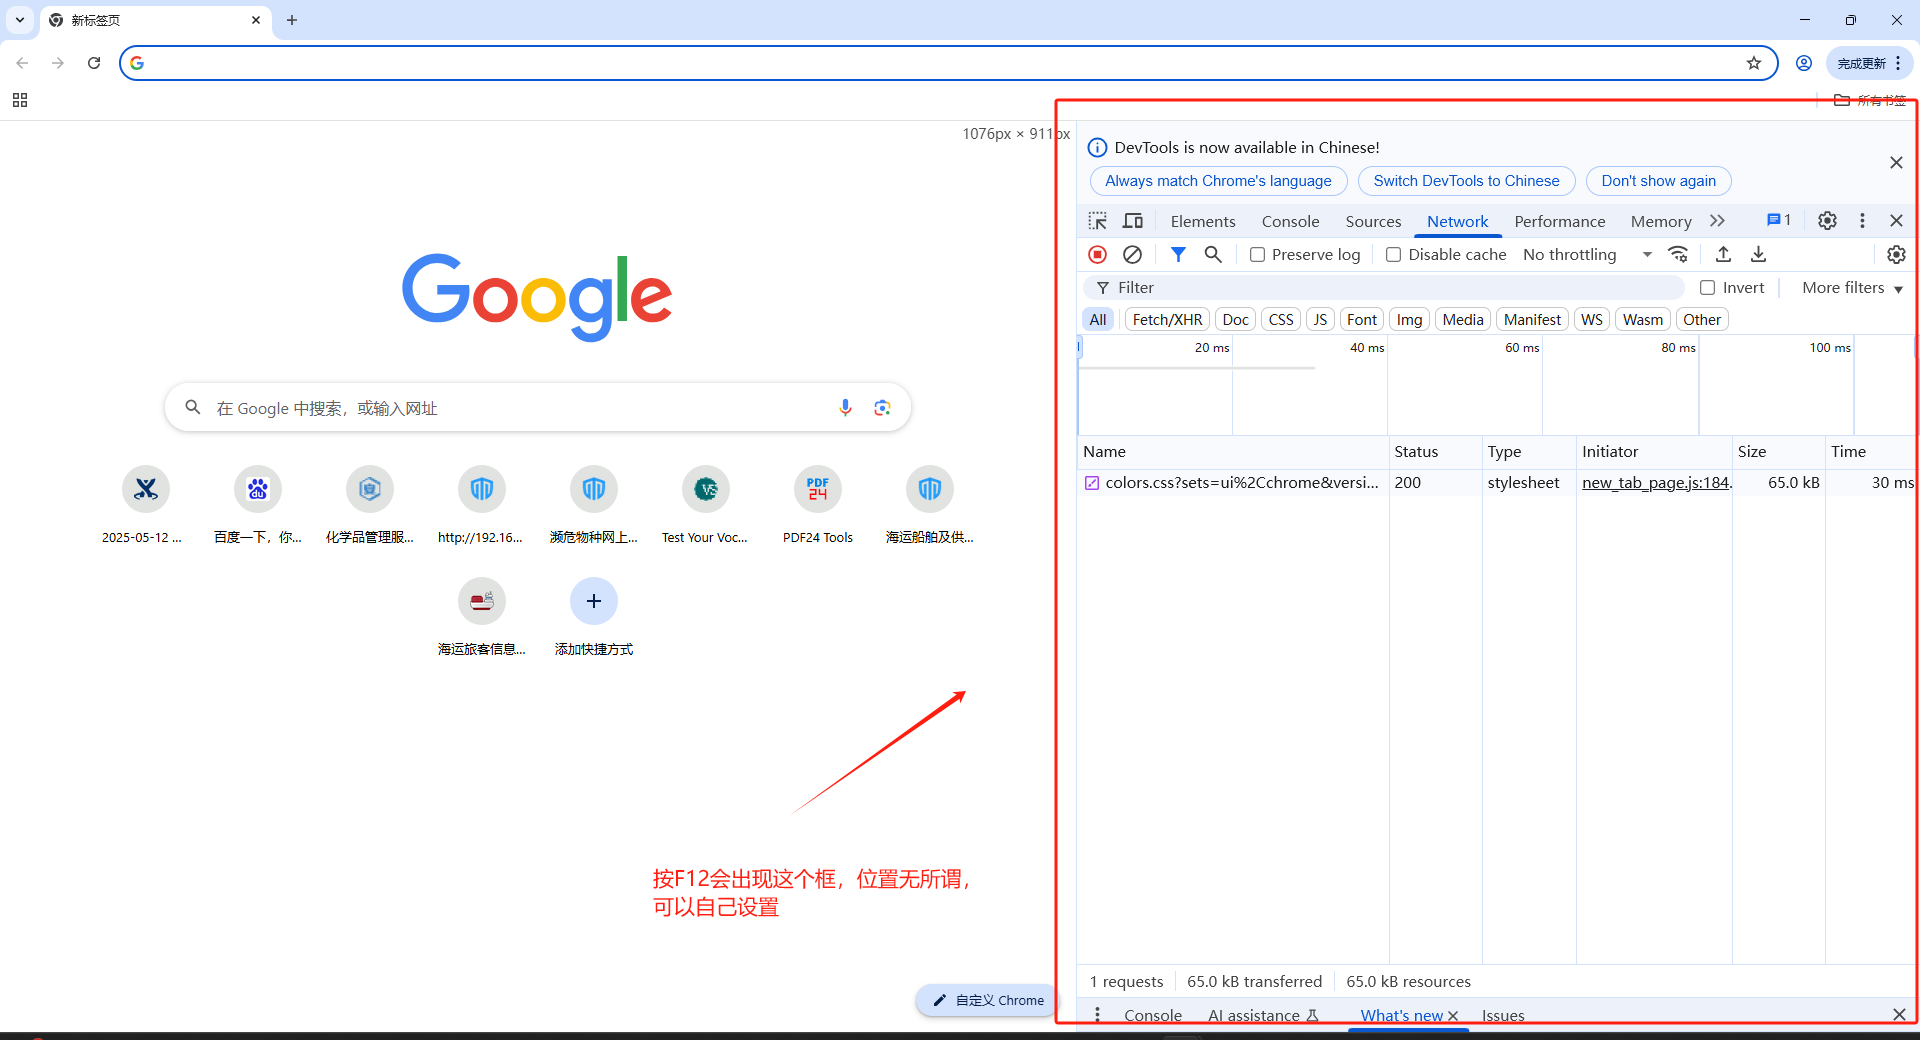Click Switch DevTools to Chinese

[x=1466, y=181]
